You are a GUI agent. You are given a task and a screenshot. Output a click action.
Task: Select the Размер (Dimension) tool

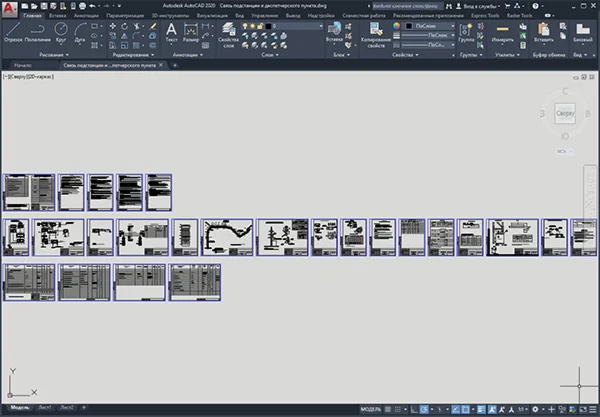[191, 32]
